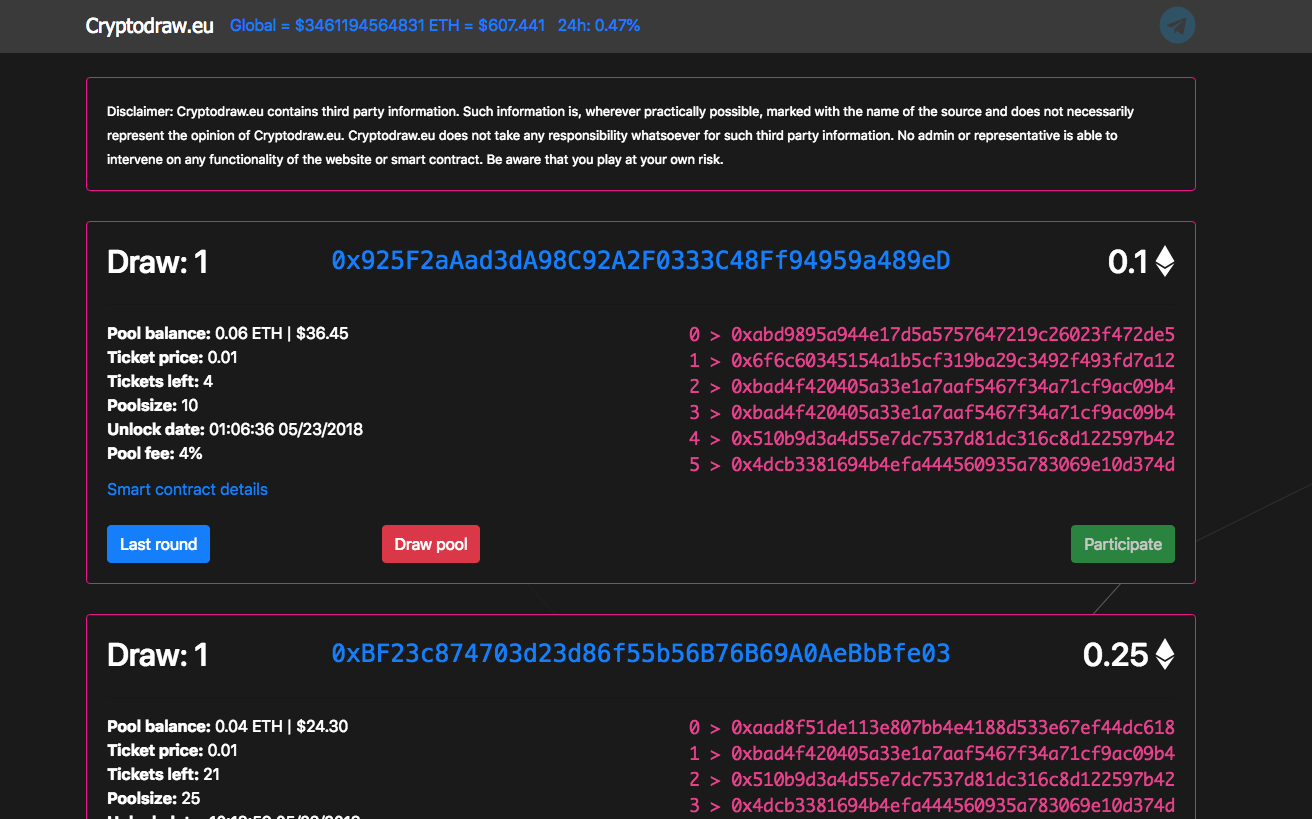Go to the Cryptodraw.eu home logo
1312x819 pixels.
(149, 26)
